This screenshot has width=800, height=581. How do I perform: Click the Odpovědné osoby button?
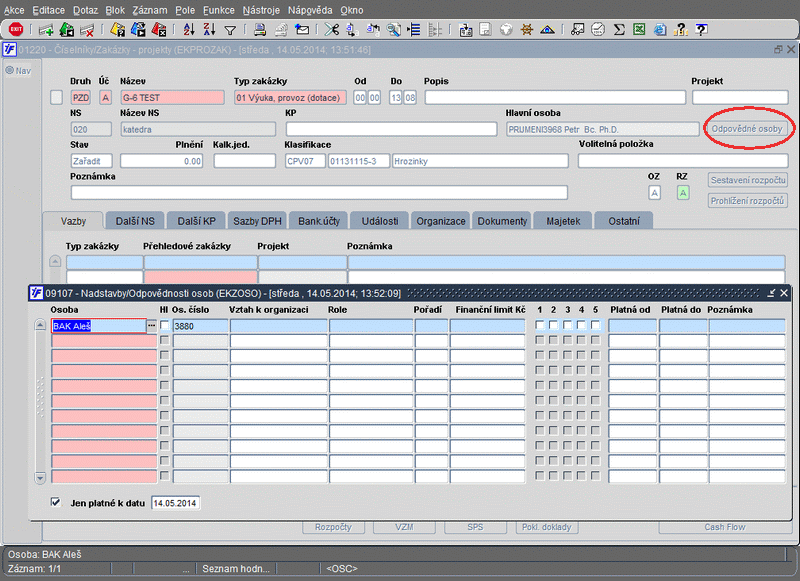pyautogui.click(x=747, y=129)
